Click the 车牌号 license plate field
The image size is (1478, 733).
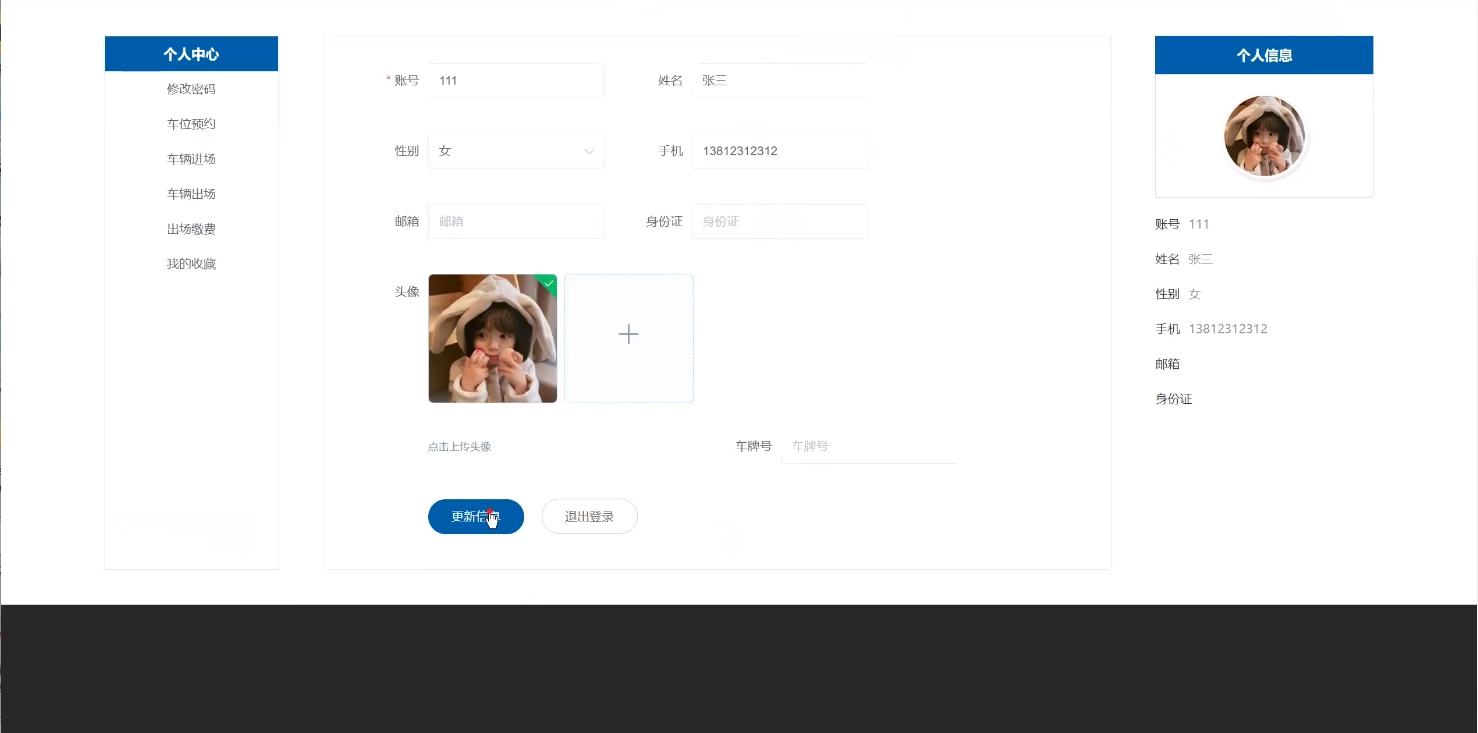coord(868,446)
